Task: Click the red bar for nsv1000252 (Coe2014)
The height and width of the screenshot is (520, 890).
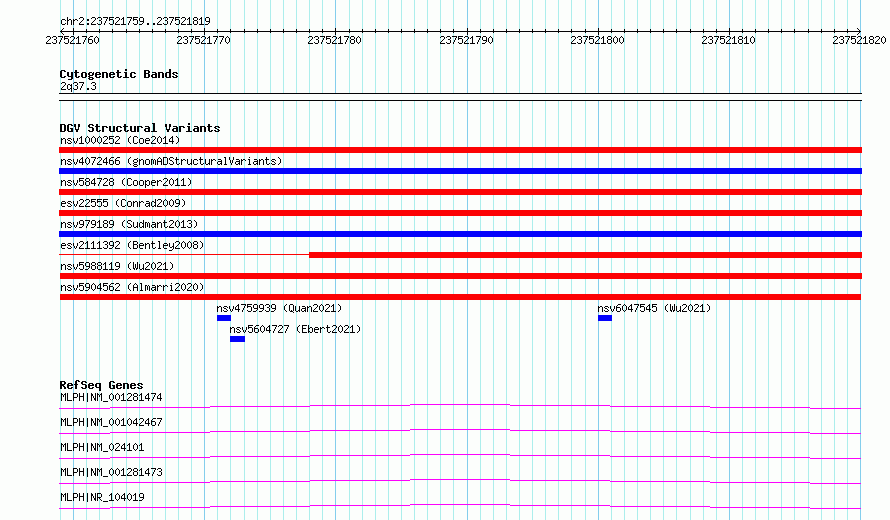Action: (460, 150)
